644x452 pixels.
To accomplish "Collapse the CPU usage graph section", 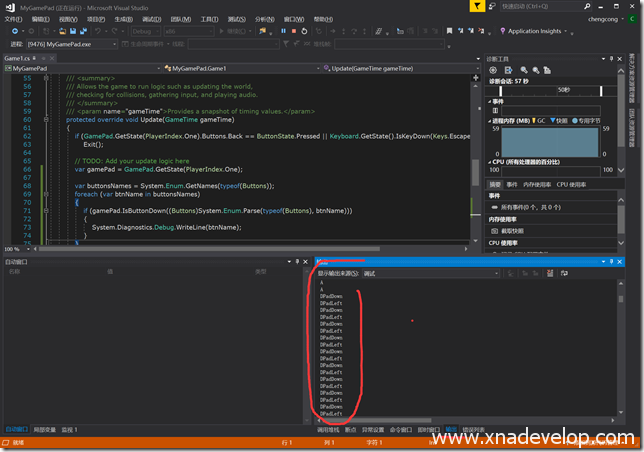I will pos(491,160).
